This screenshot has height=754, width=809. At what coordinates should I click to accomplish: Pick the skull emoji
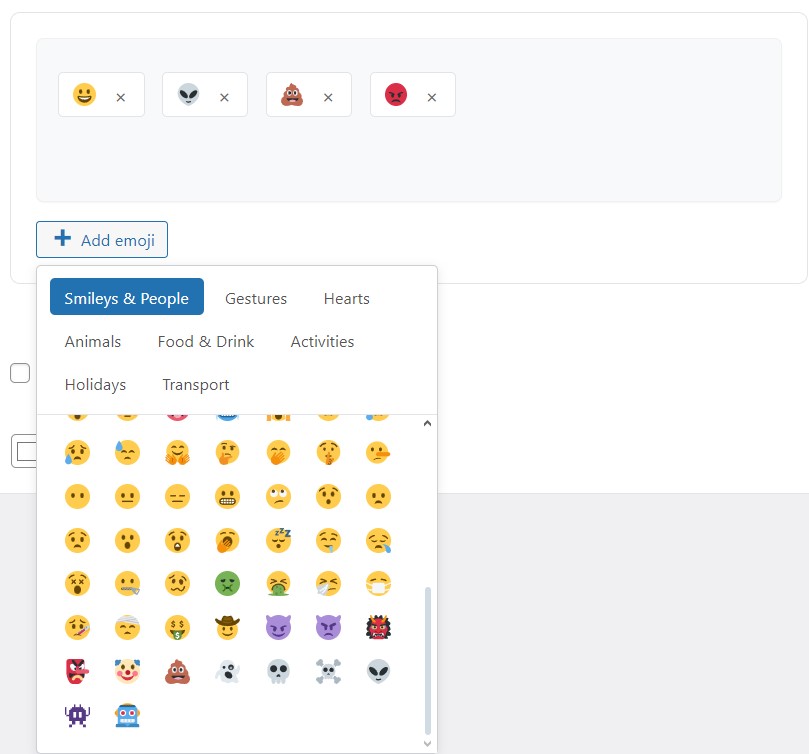pyautogui.click(x=278, y=671)
